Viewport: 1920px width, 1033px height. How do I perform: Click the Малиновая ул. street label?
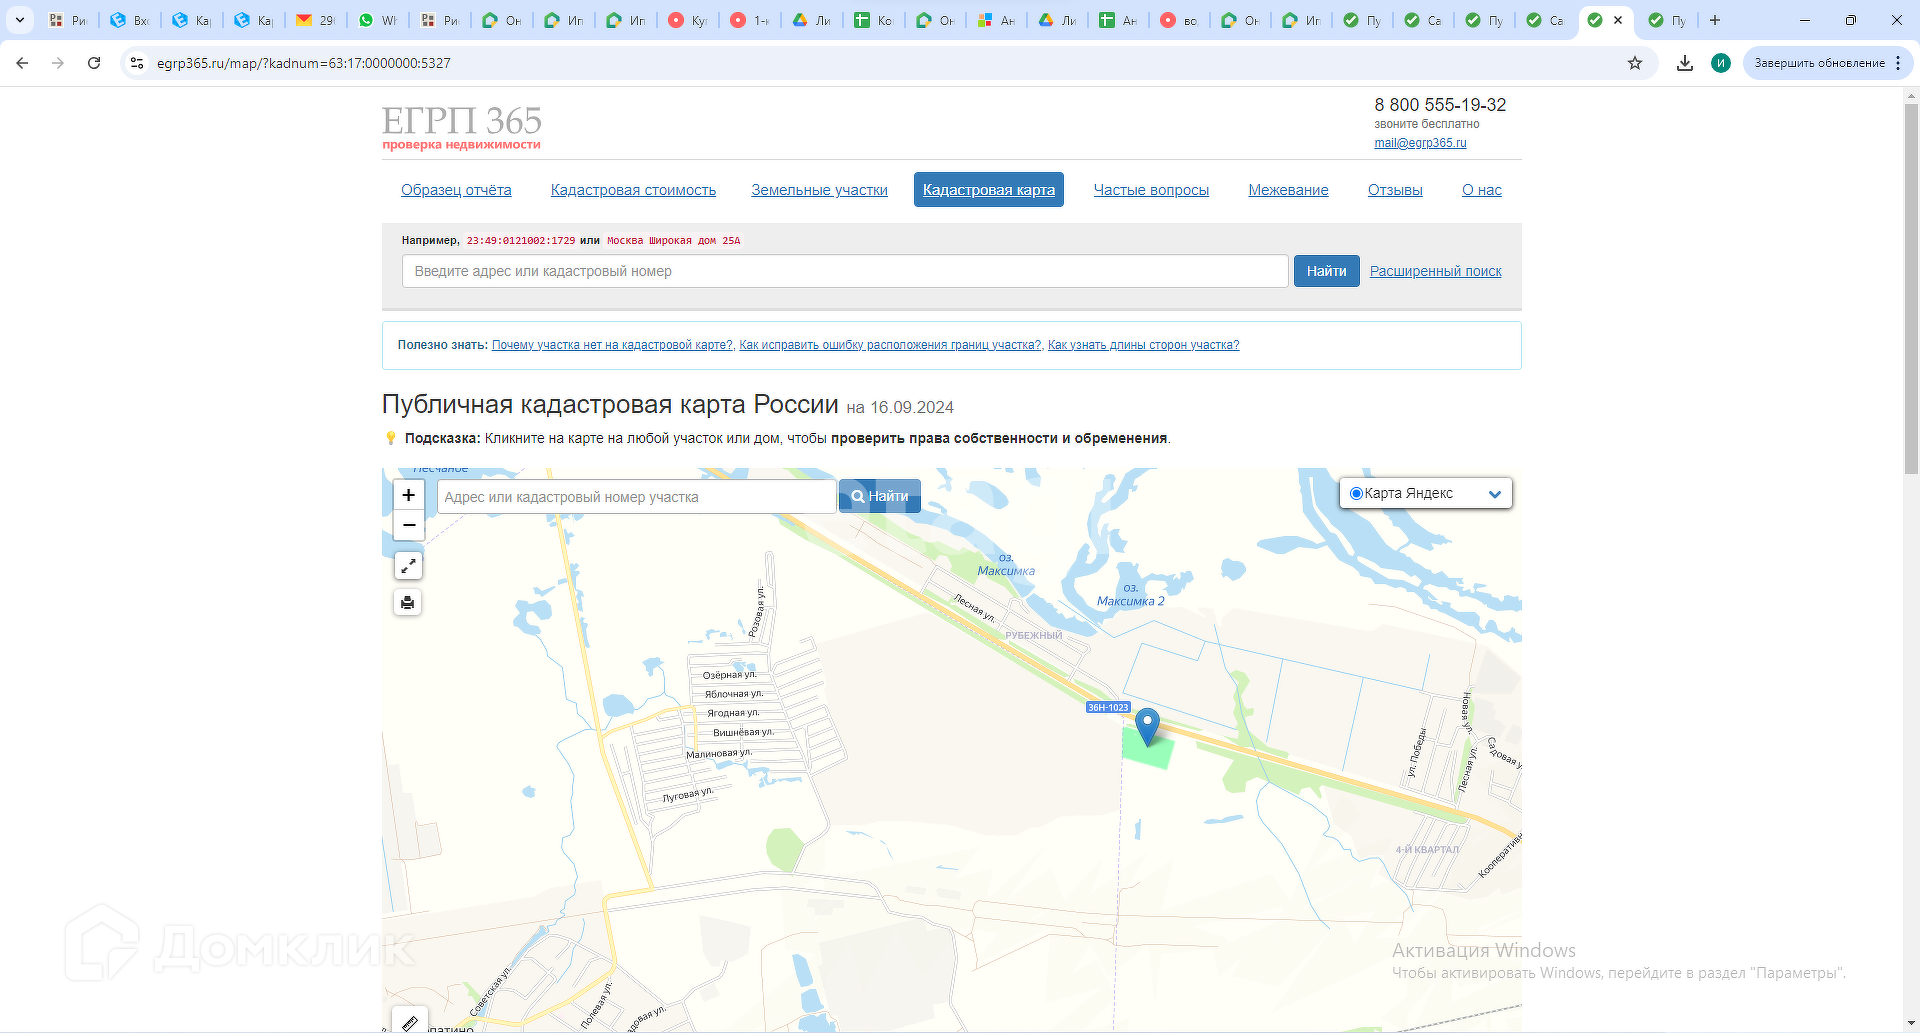pyautogui.click(x=719, y=754)
